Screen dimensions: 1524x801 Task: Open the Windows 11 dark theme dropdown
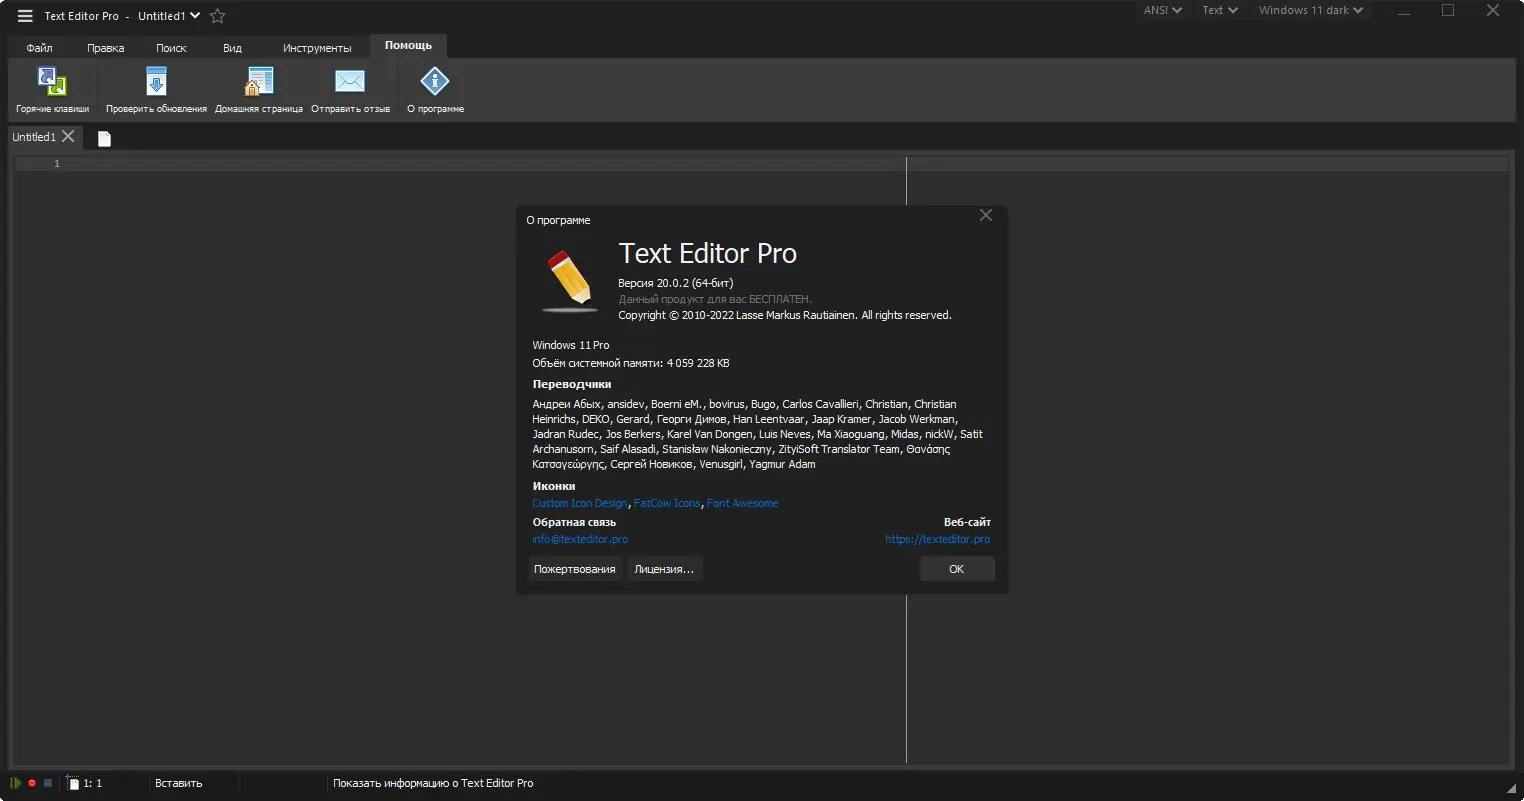pyautogui.click(x=1310, y=10)
